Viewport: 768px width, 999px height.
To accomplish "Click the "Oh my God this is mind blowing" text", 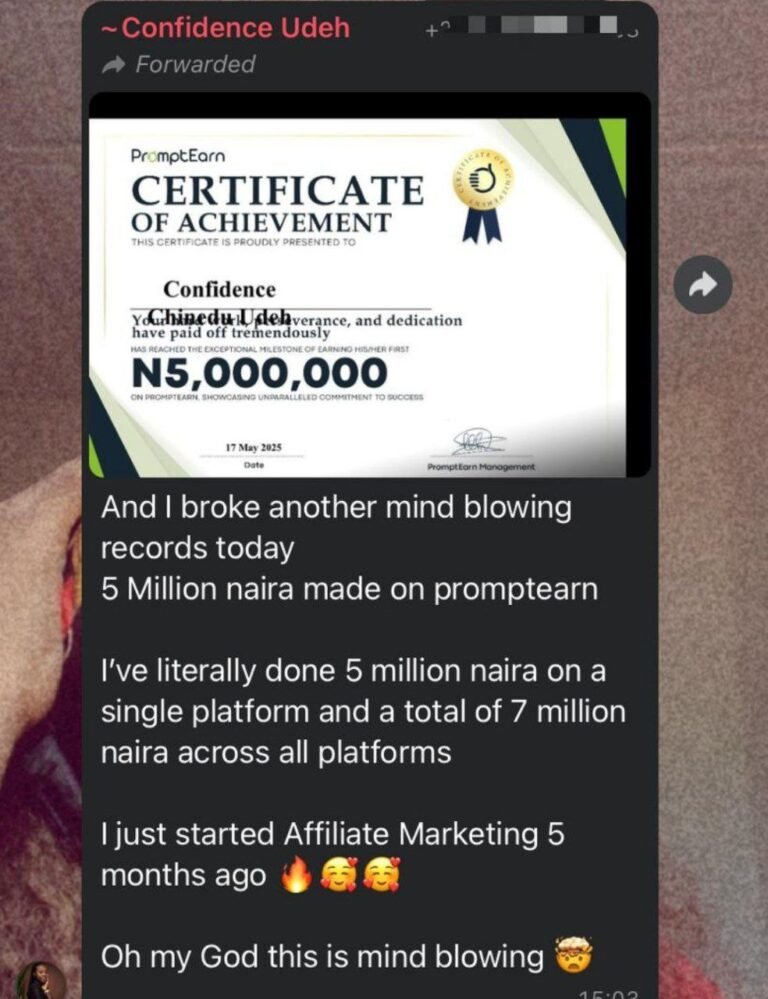I will (x=322, y=956).
